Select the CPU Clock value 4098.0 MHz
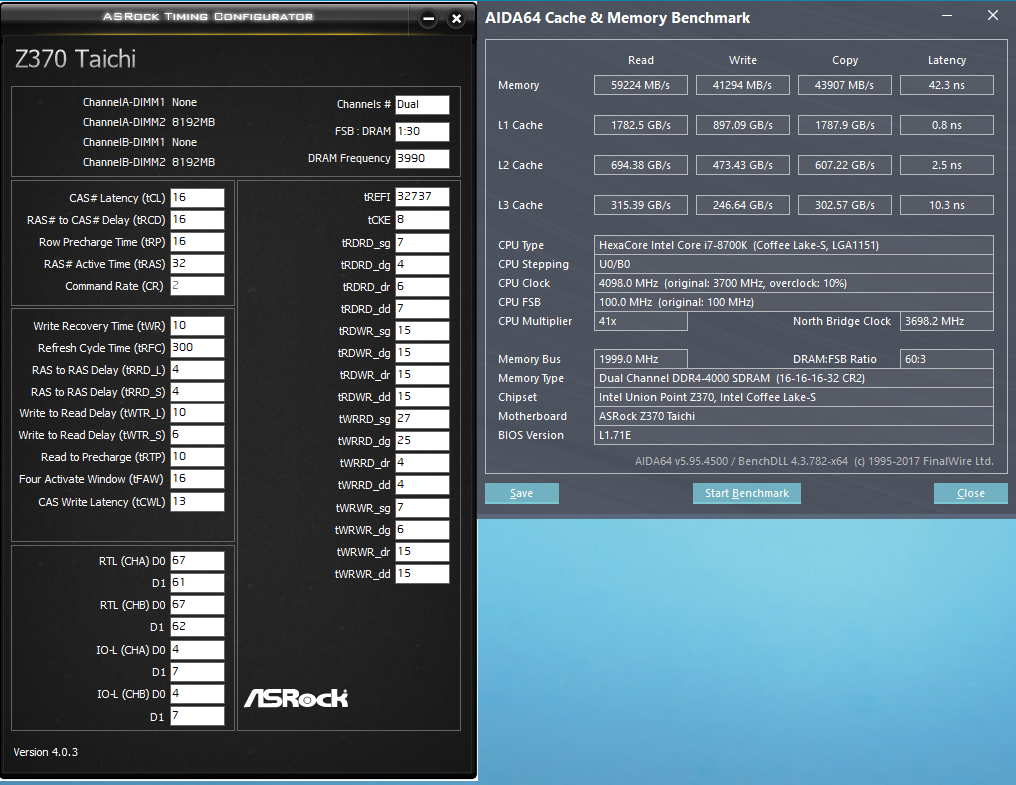Screen dimensions: 1016x785 (x=794, y=283)
